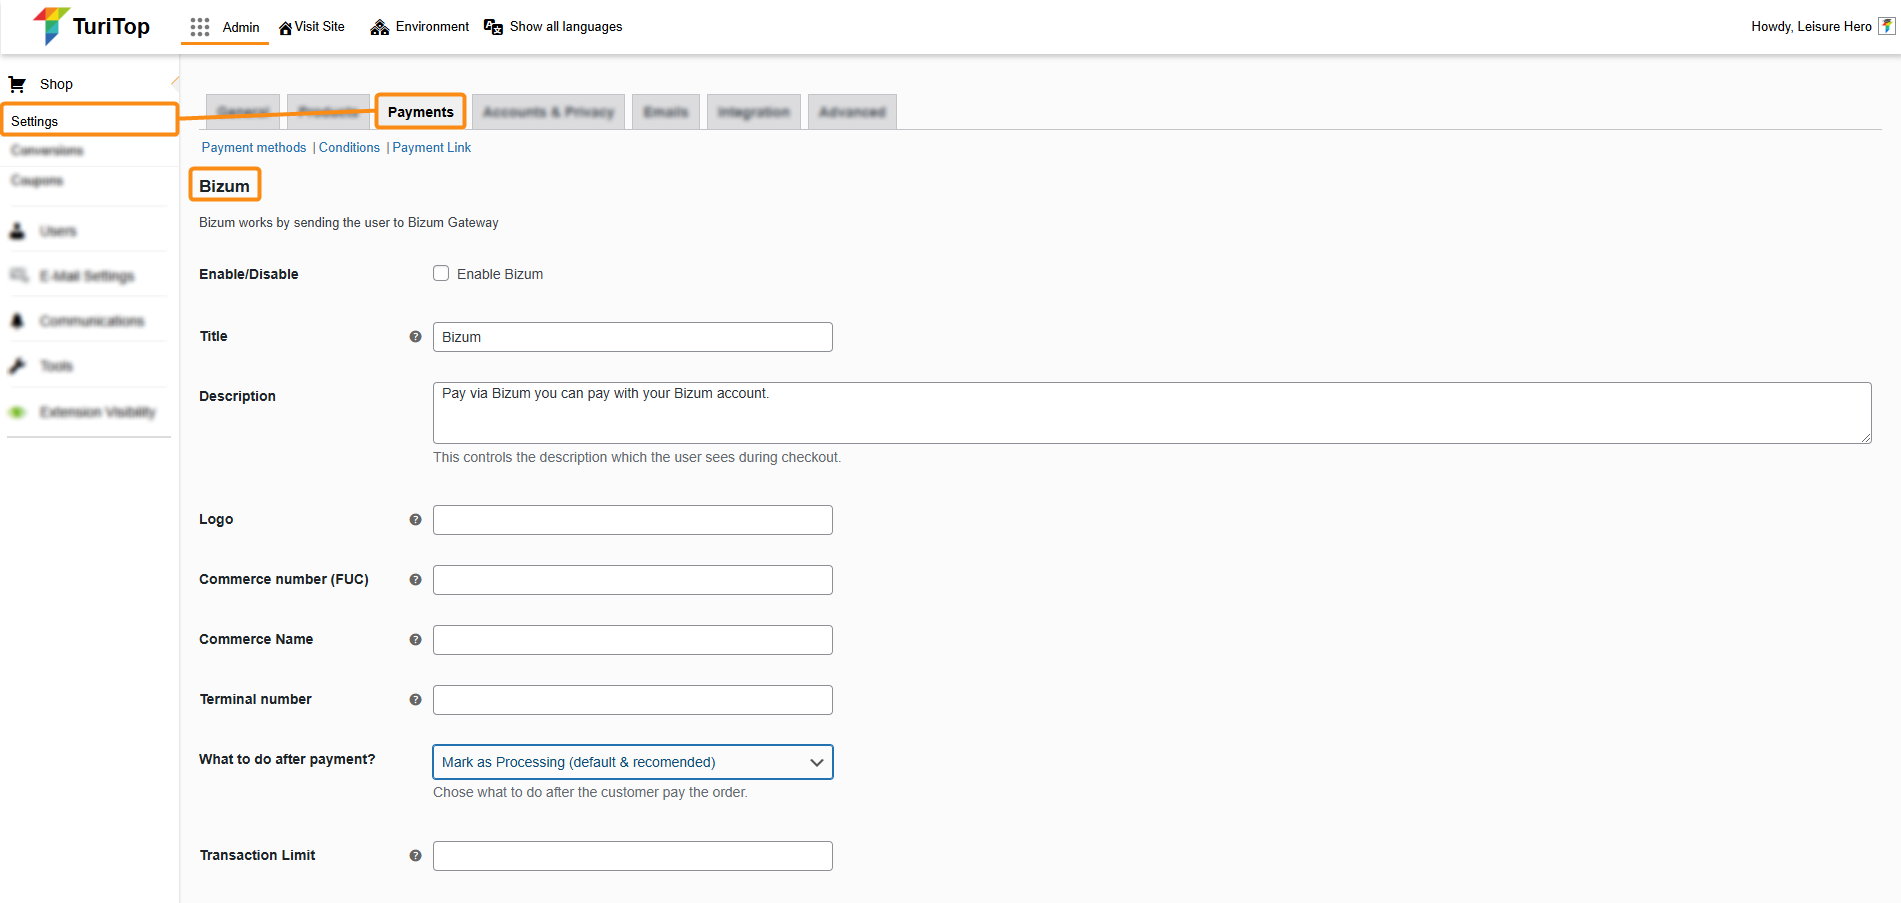Screen dimensions: 1901x903
Task: Switch to the Payments tab
Action: click(420, 112)
